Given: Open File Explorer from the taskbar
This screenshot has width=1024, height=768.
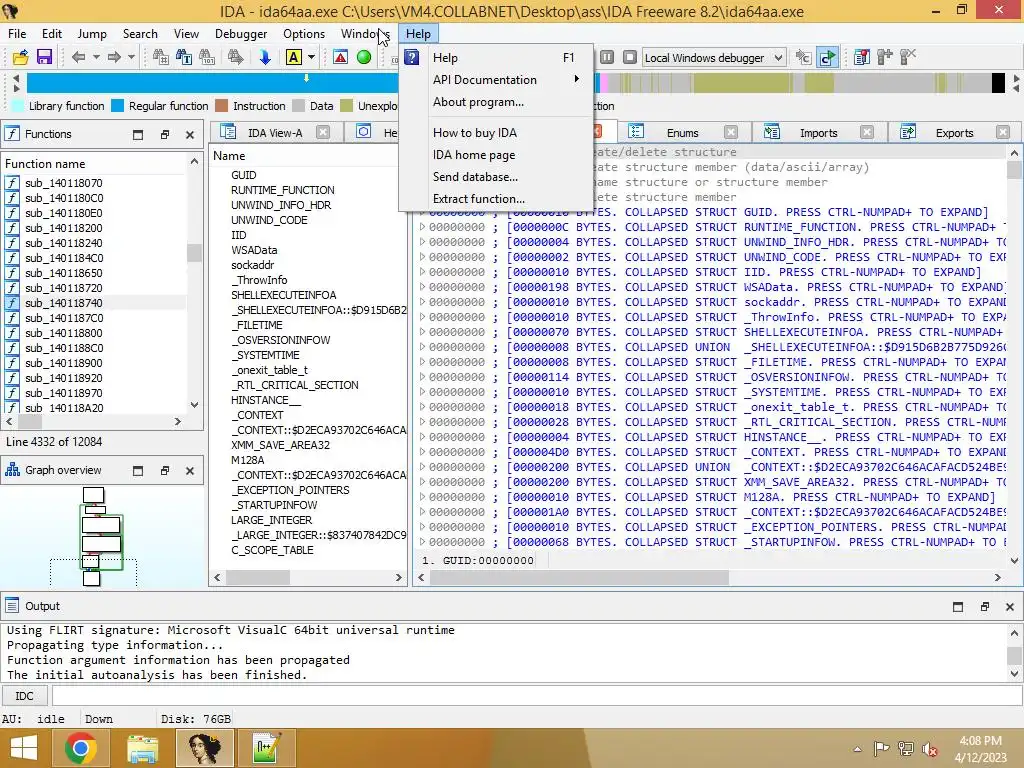Looking at the screenshot, I should [x=142, y=748].
